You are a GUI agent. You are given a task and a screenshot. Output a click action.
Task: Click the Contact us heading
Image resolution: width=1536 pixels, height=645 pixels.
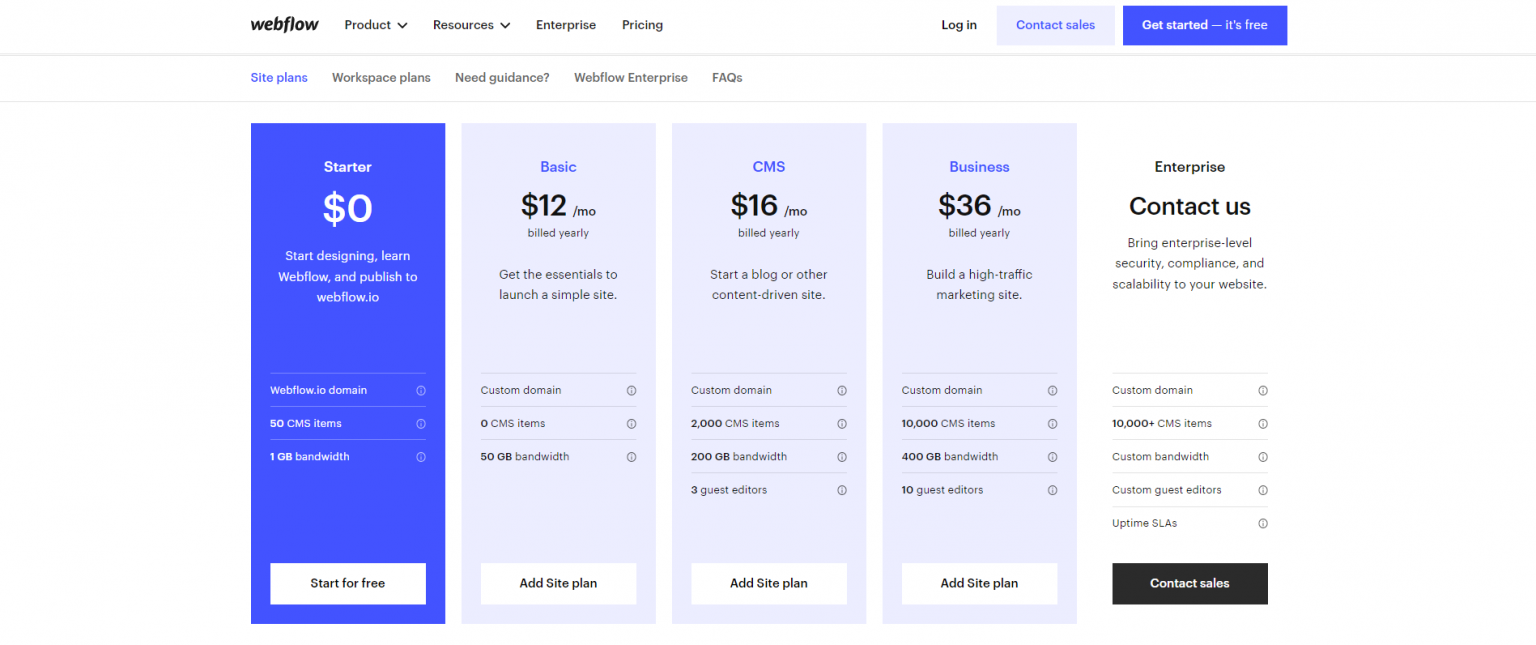pos(1190,207)
